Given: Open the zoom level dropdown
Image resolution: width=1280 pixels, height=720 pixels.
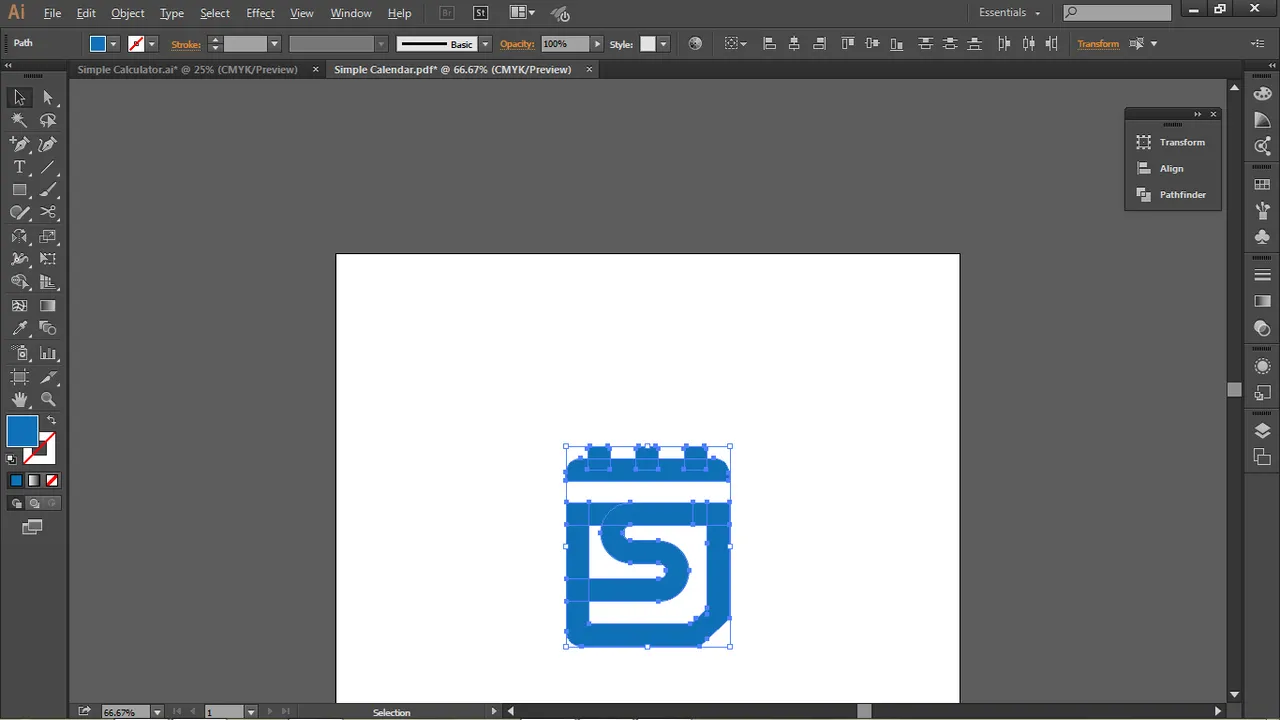Looking at the screenshot, I should [x=157, y=712].
